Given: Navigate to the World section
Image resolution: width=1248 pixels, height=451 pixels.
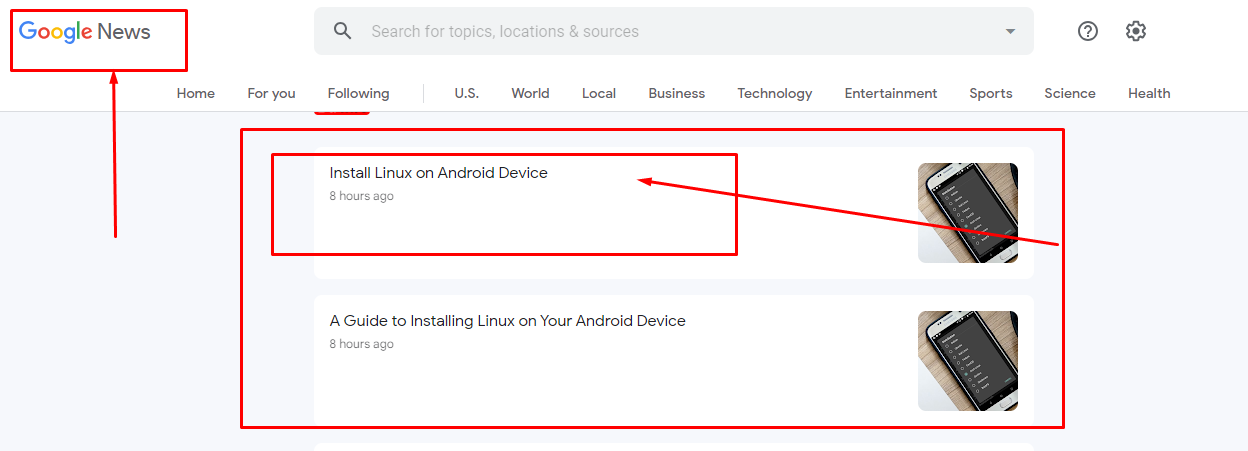Looking at the screenshot, I should pos(530,93).
